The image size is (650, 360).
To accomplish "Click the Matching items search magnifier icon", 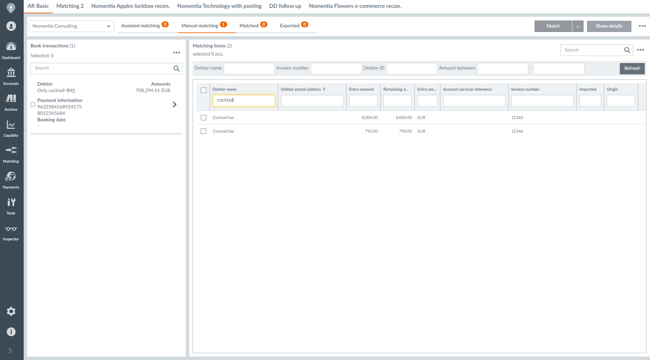I will pyautogui.click(x=627, y=50).
